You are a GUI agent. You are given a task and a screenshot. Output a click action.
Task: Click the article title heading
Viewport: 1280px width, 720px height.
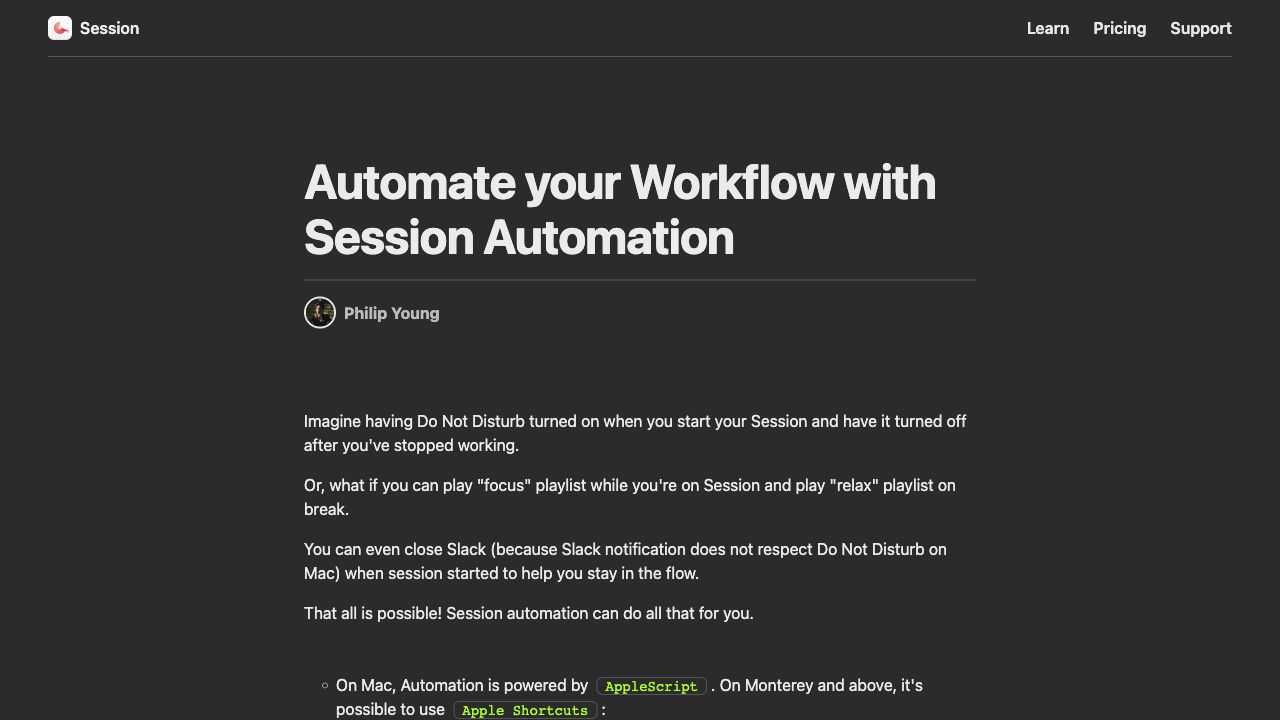620,210
